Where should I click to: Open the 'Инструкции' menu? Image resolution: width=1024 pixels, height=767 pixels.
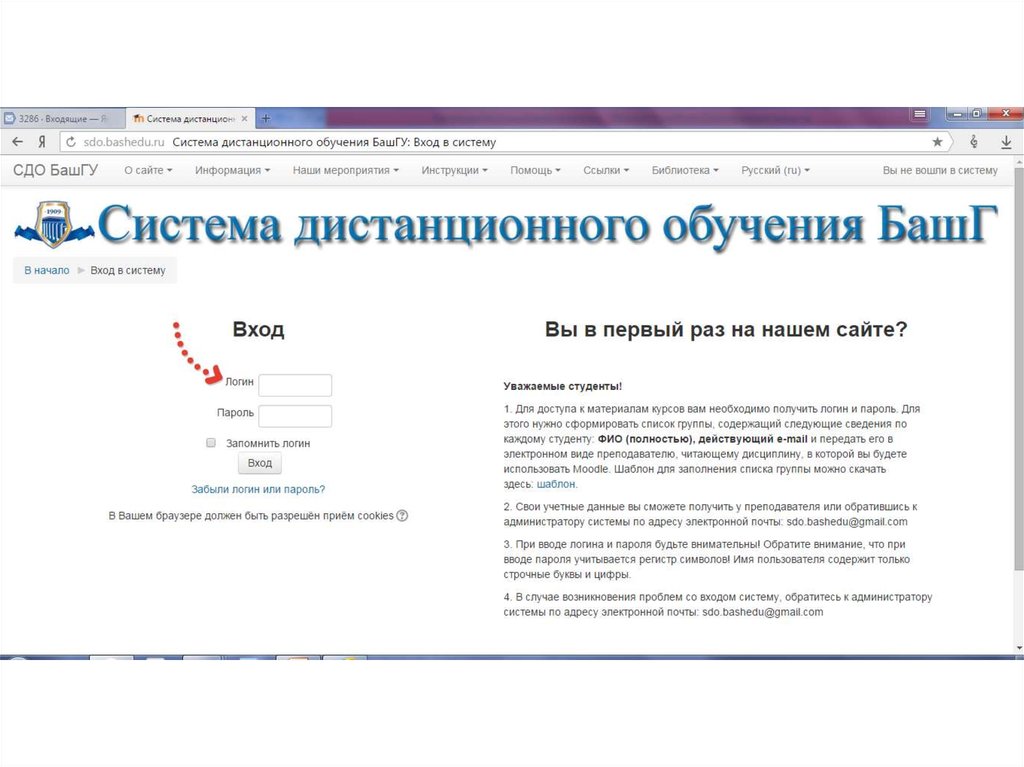coord(454,171)
